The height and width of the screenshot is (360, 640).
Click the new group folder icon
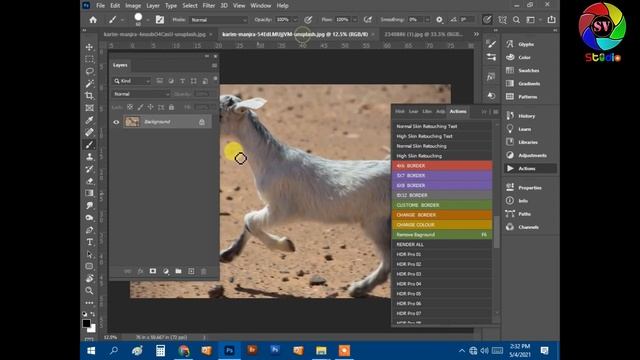point(178,271)
